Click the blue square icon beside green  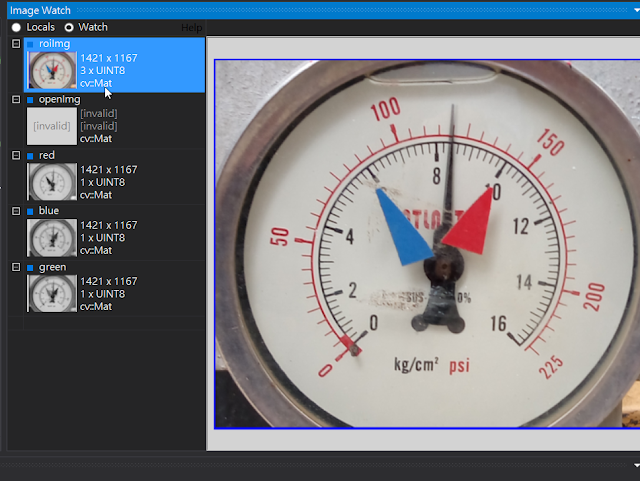pos(30,268)
